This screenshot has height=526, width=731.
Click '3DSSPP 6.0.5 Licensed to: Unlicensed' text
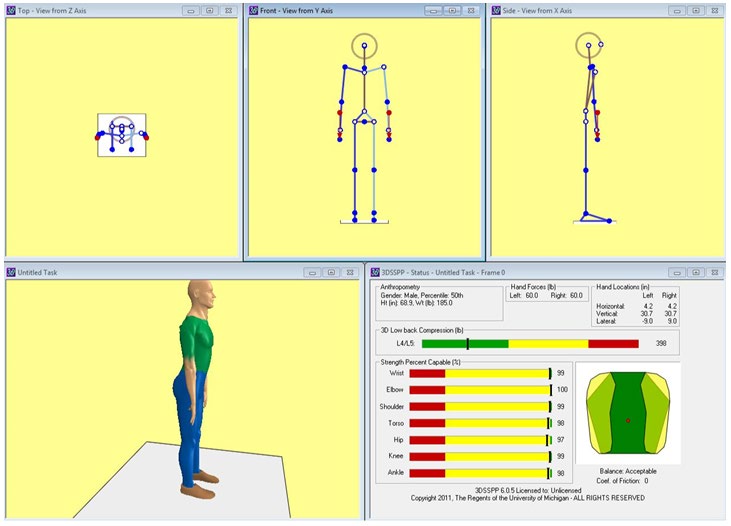click(528, 491)
